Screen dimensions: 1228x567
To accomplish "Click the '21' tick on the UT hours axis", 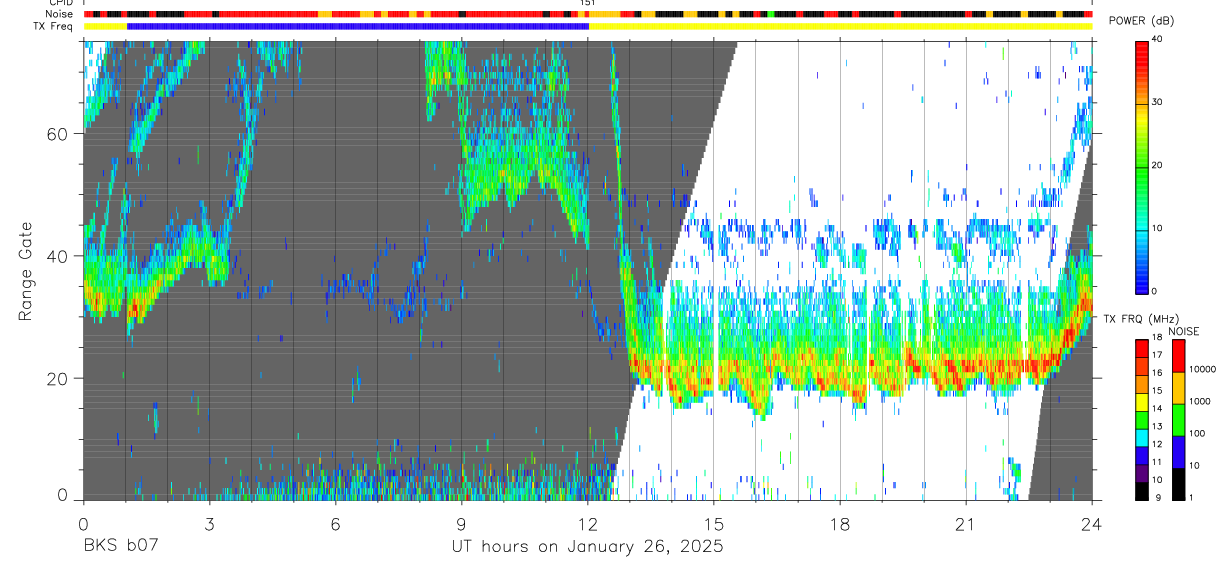I will 966,524.
